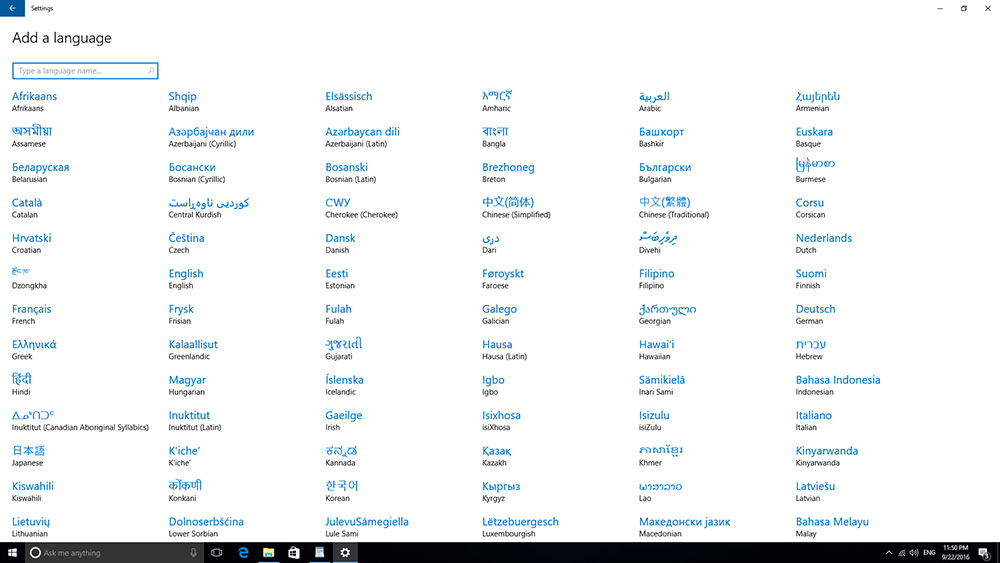Image resolution: width=1000 pixels, height=563 pixels.
Task: Show hidden system tray icons
Action: [889, 552]
